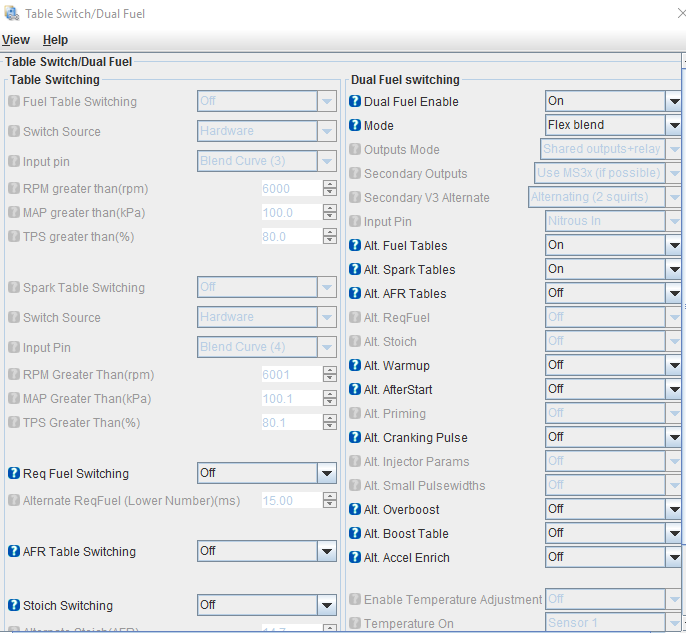Open the Alt. AFR Tables dropdown
The width and height of the screenshot is (686, 633).
613,293
